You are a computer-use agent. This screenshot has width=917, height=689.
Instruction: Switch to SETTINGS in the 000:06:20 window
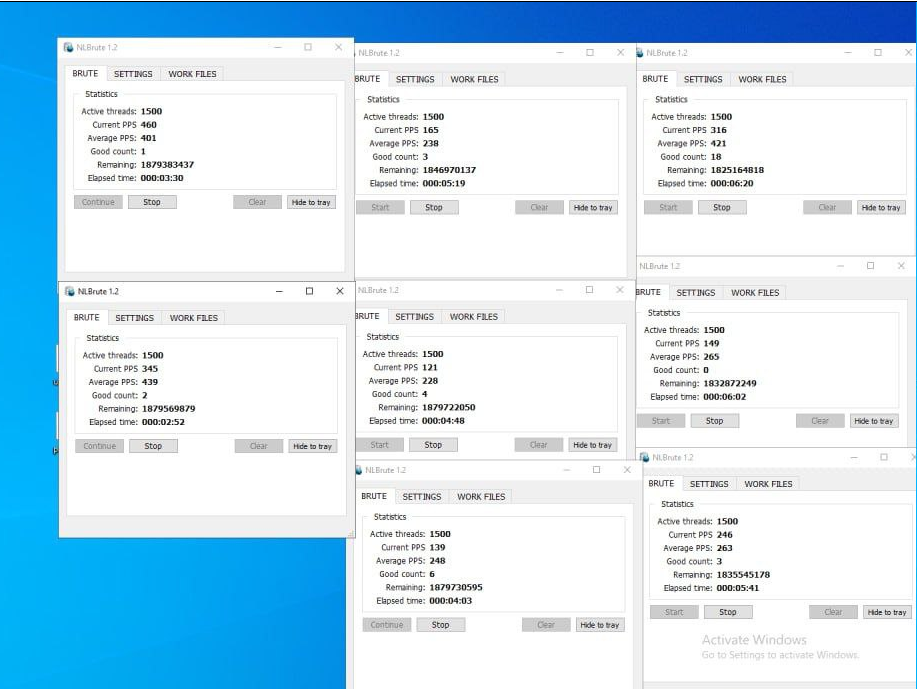pyautogui.click(x=703, y=80)
